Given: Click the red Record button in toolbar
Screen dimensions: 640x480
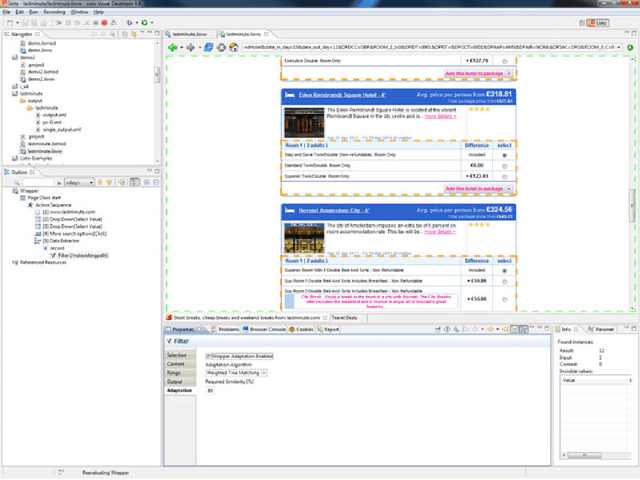Looking at the screenshot, I should pyautogui.click(x=102, y=22).
